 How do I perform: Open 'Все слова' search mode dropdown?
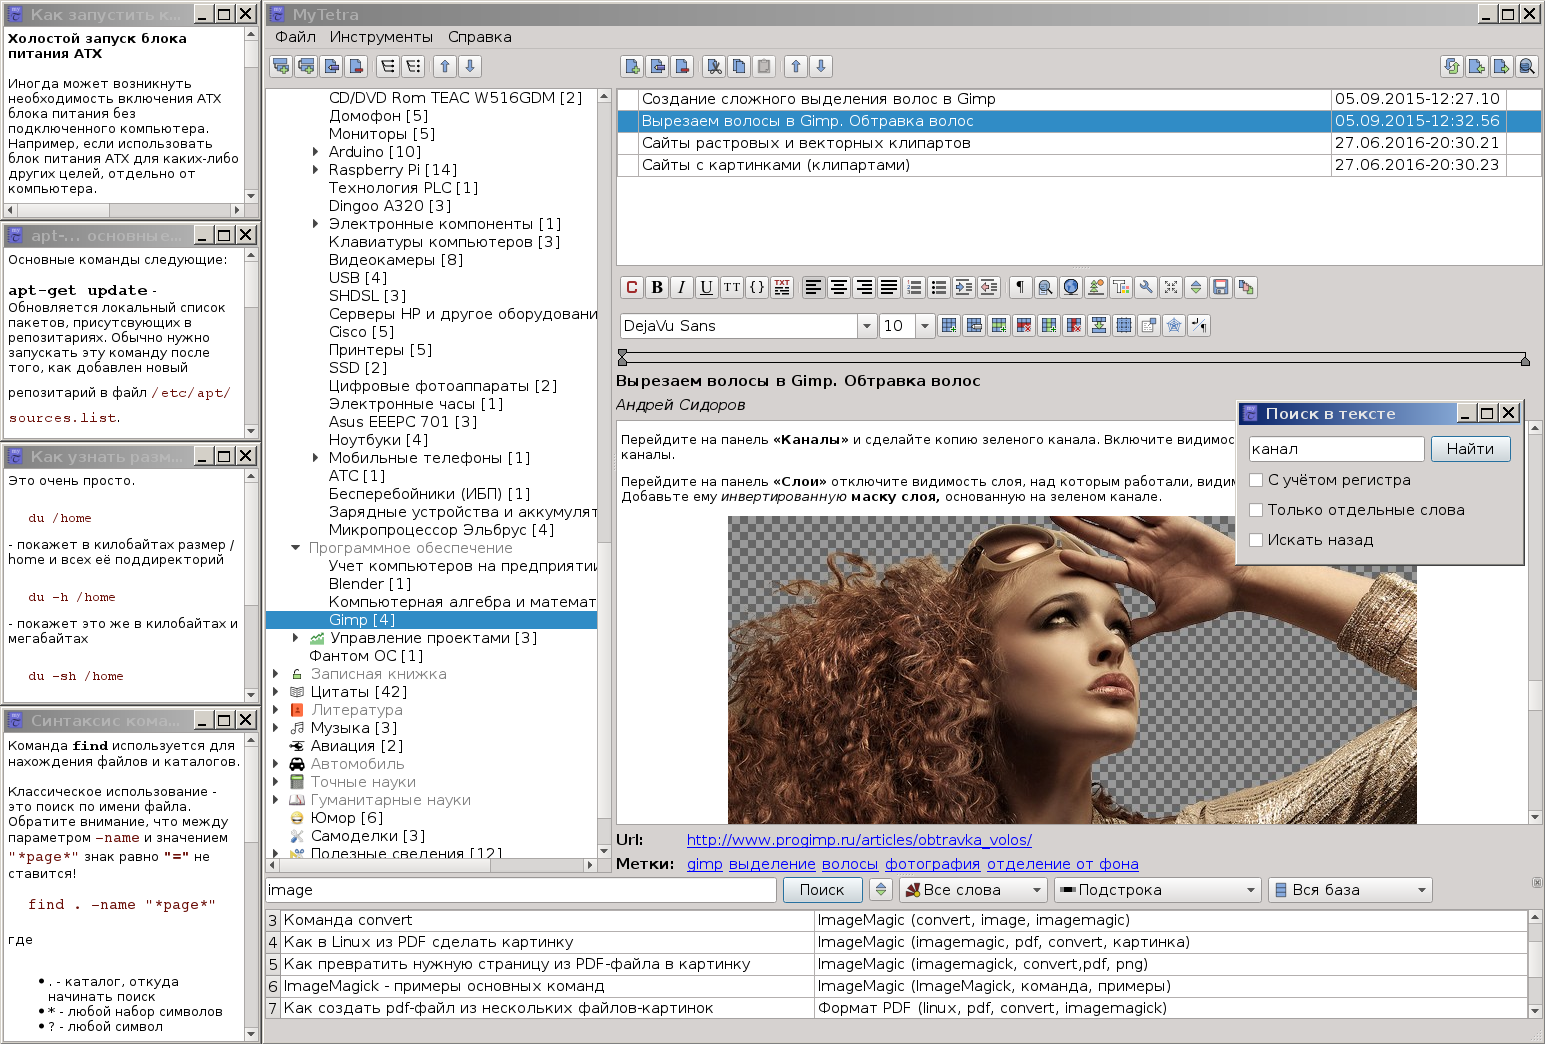pos(974,890)
